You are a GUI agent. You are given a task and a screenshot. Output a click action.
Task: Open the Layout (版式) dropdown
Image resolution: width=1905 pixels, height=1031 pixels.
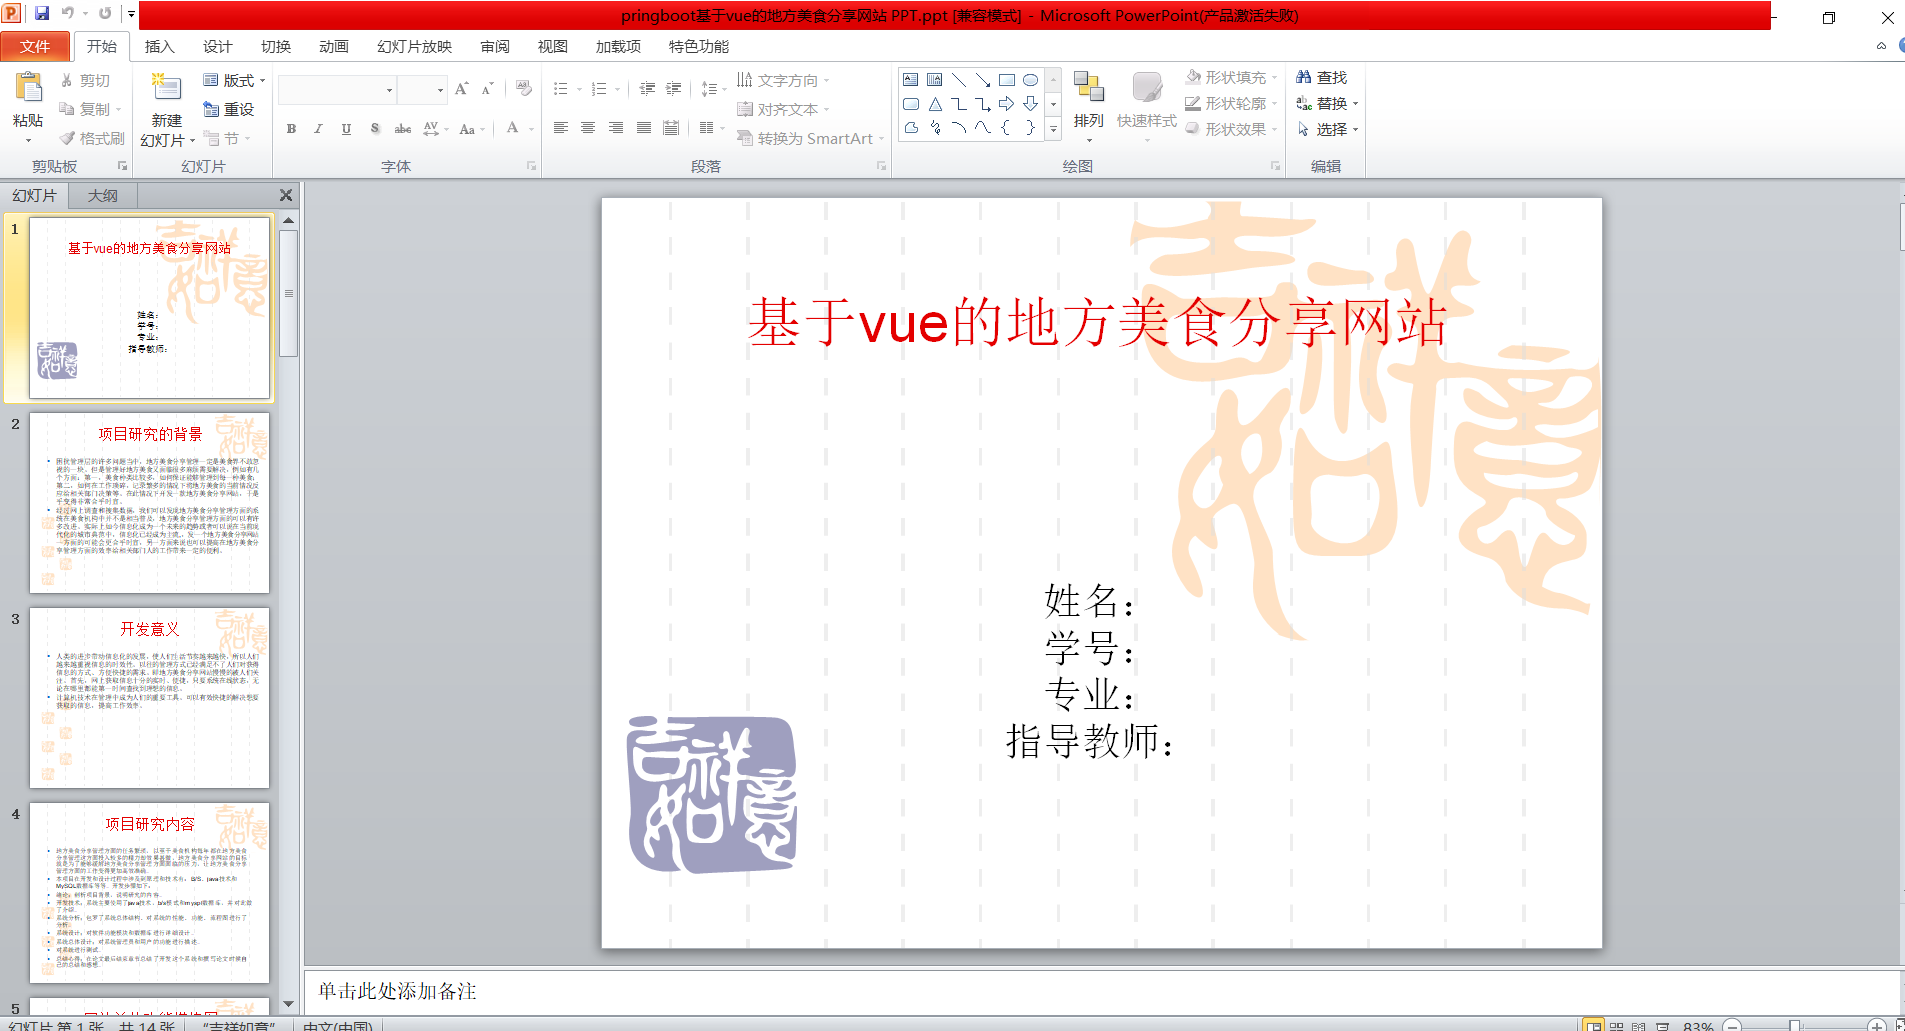coord(235,80)
